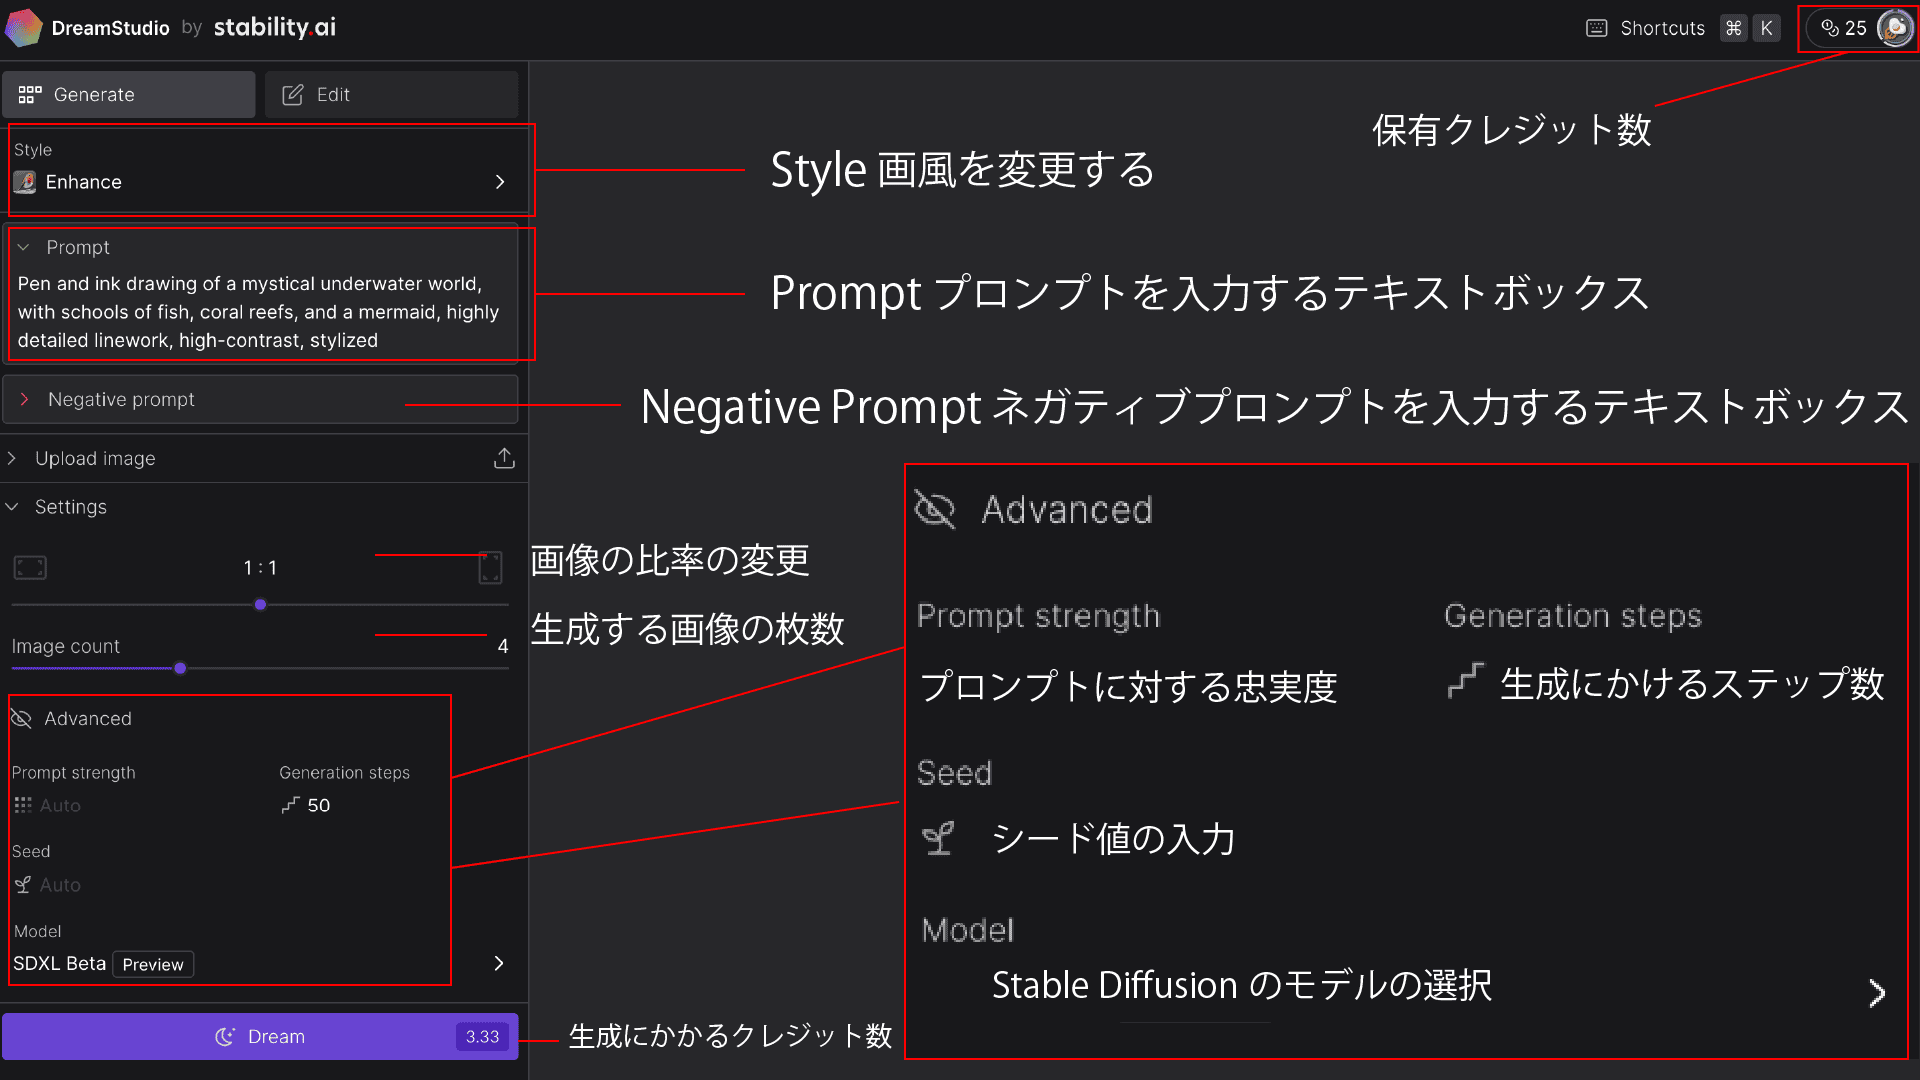
Task: Click the Dream button to generate images
Action: point(260,1036)
